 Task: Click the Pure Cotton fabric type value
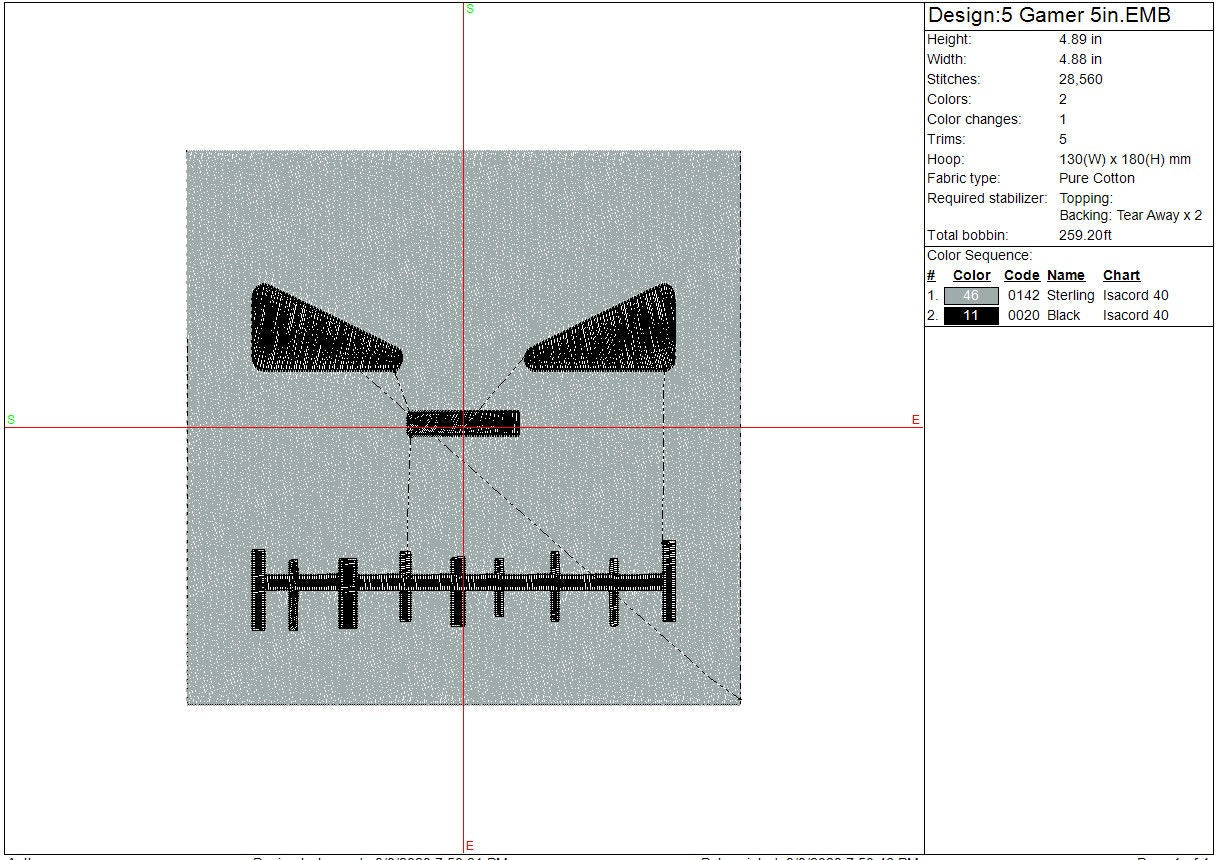point(1097,179)
